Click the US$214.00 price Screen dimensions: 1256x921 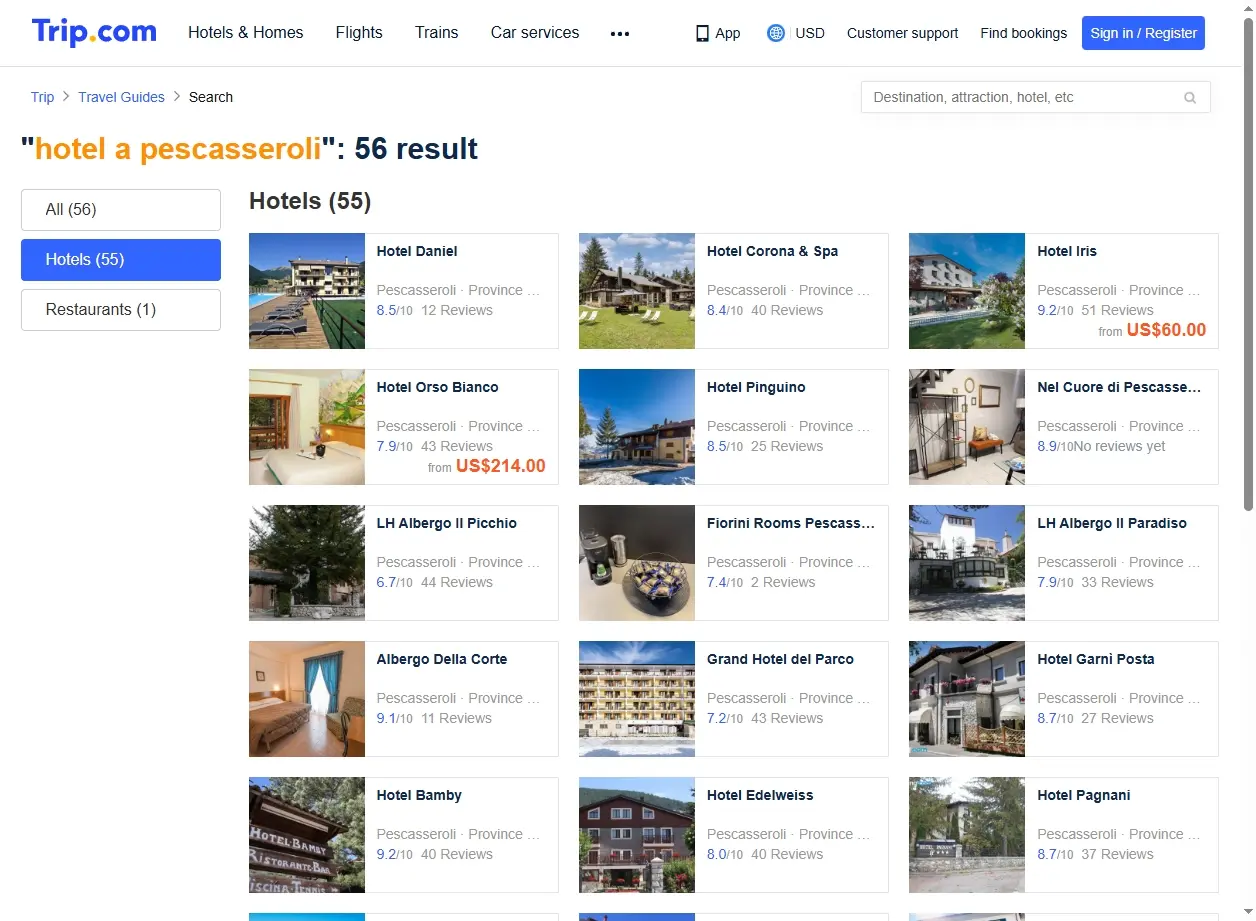pyautogui.click(x=501, y=466)
